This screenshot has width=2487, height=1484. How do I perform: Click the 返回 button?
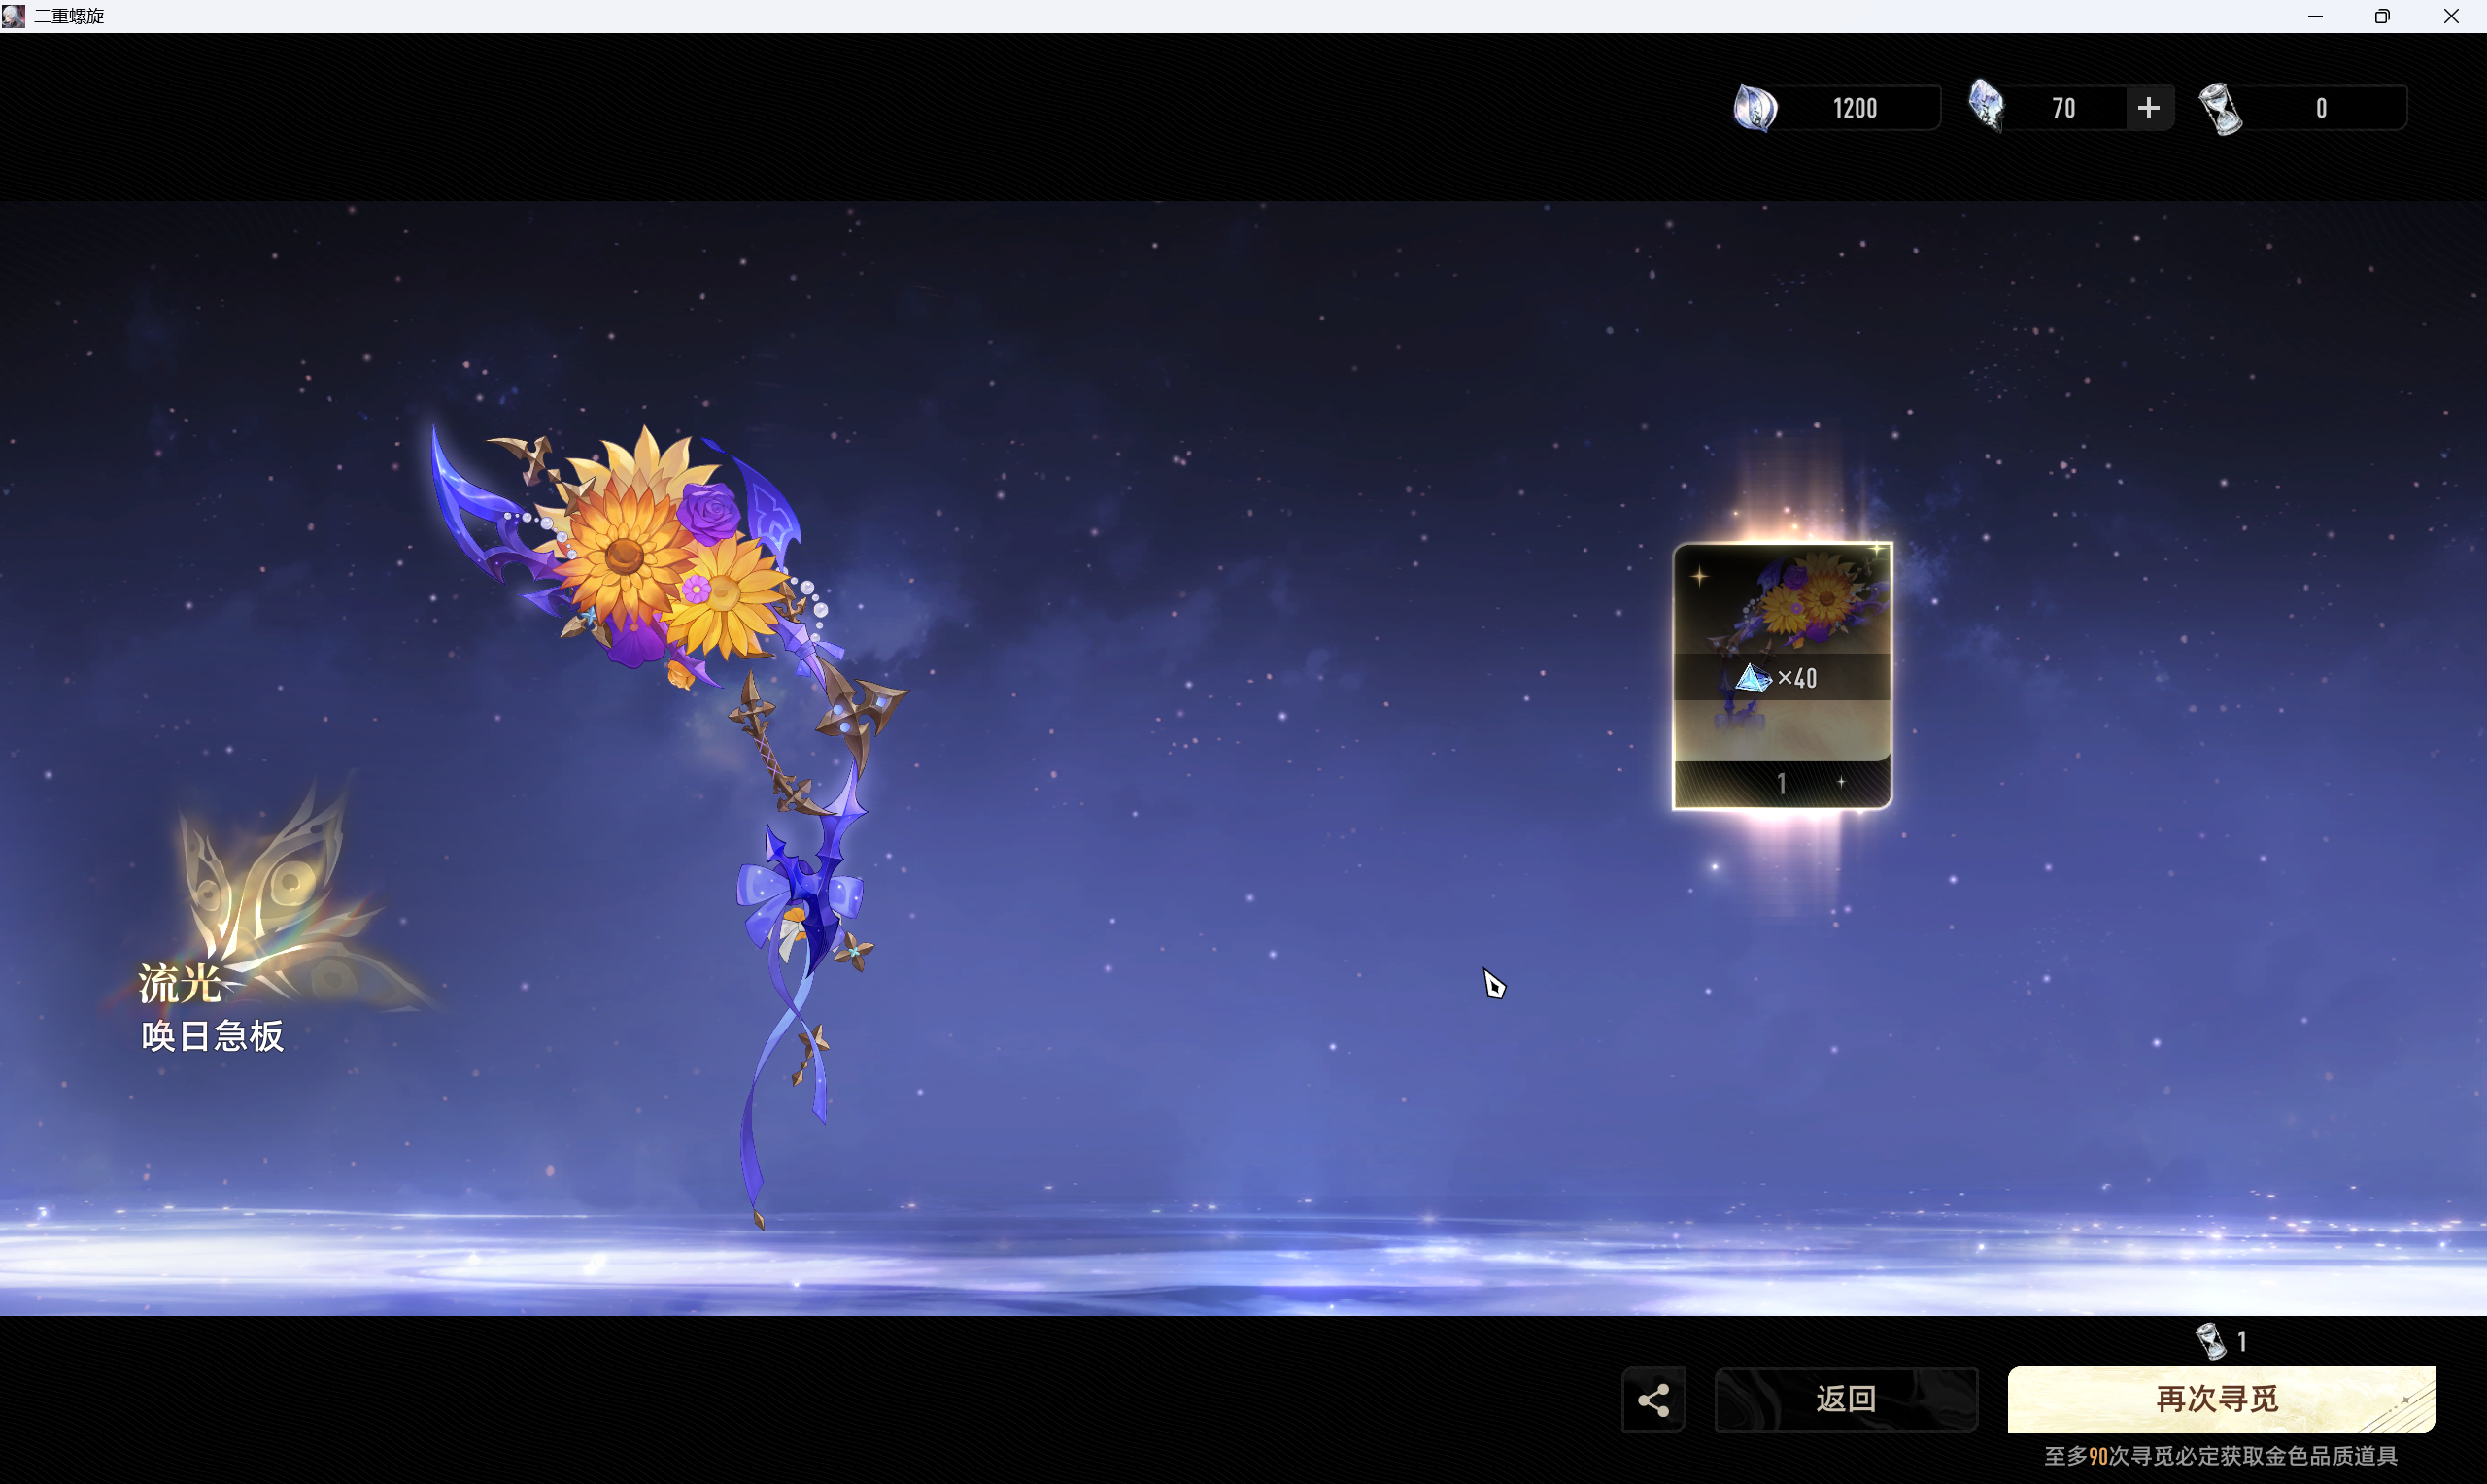tap(1846, 1399)
